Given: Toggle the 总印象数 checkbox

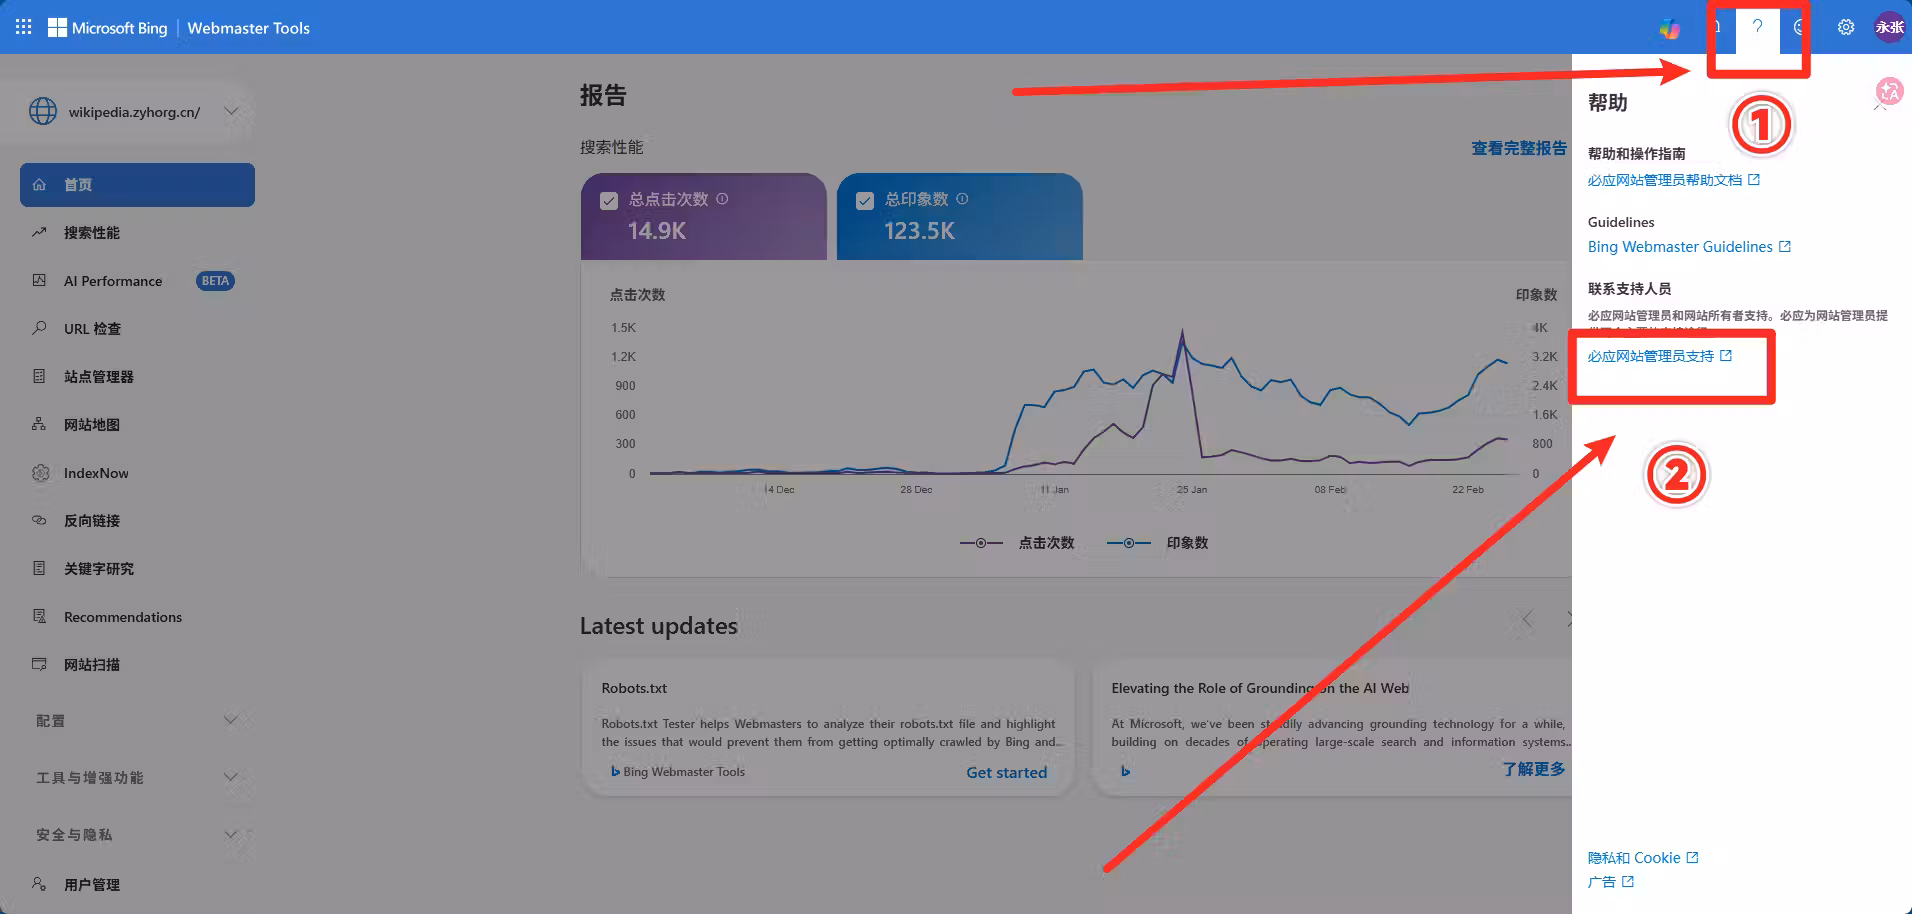Looking at the screenshot, I should pyautogui.click(x=865, y=201).
